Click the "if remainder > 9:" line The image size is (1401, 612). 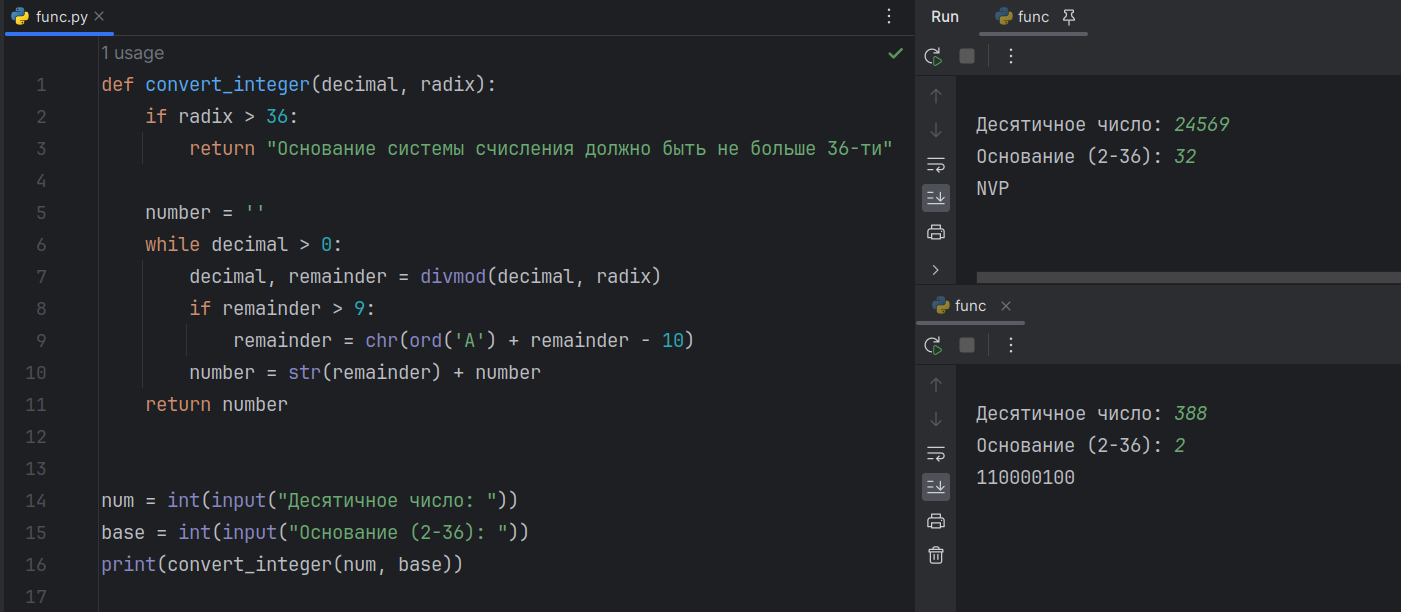(282, 309)
